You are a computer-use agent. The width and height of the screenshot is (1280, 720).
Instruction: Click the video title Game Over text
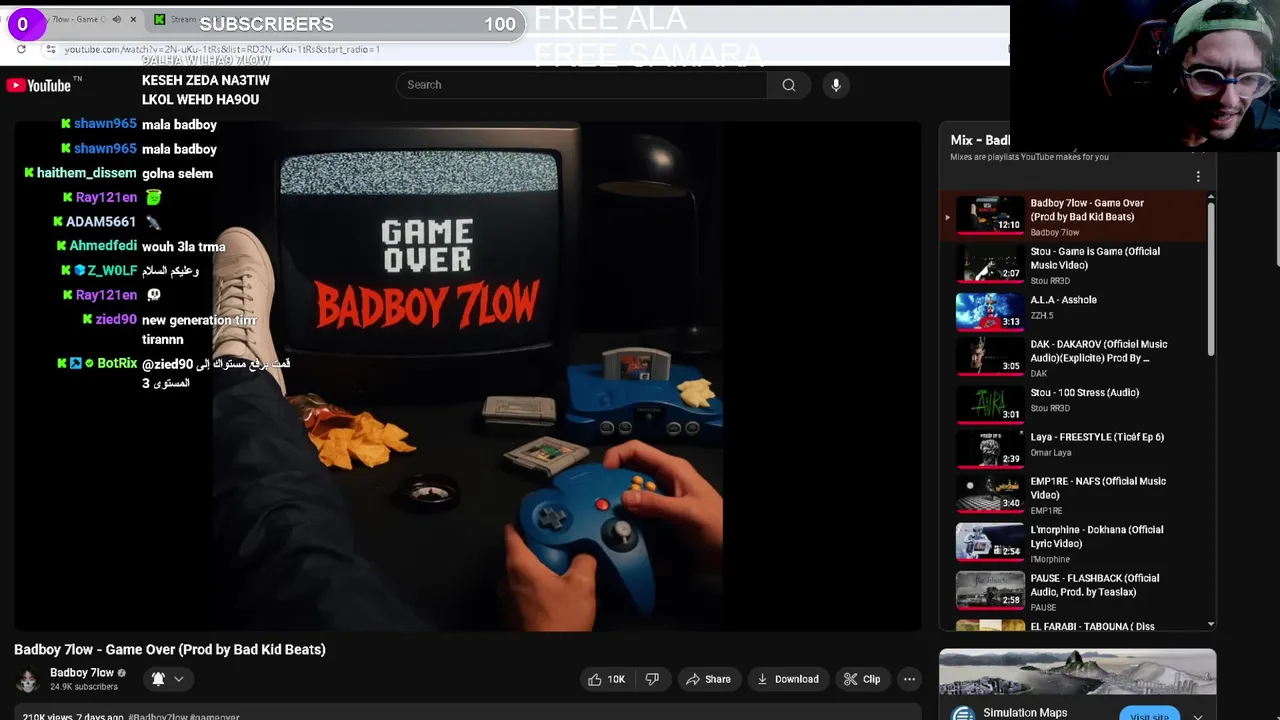point(170,649)
